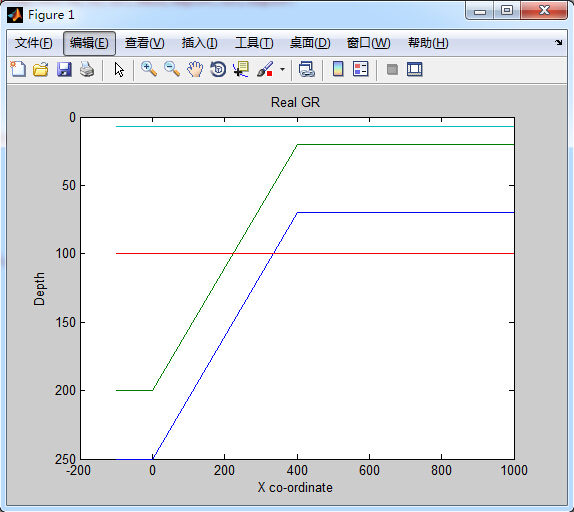Image resolution: width=574 pixels, height=512 pixels.
Task: Click the Link Plot icon
Action: click(x=307, y=69)
